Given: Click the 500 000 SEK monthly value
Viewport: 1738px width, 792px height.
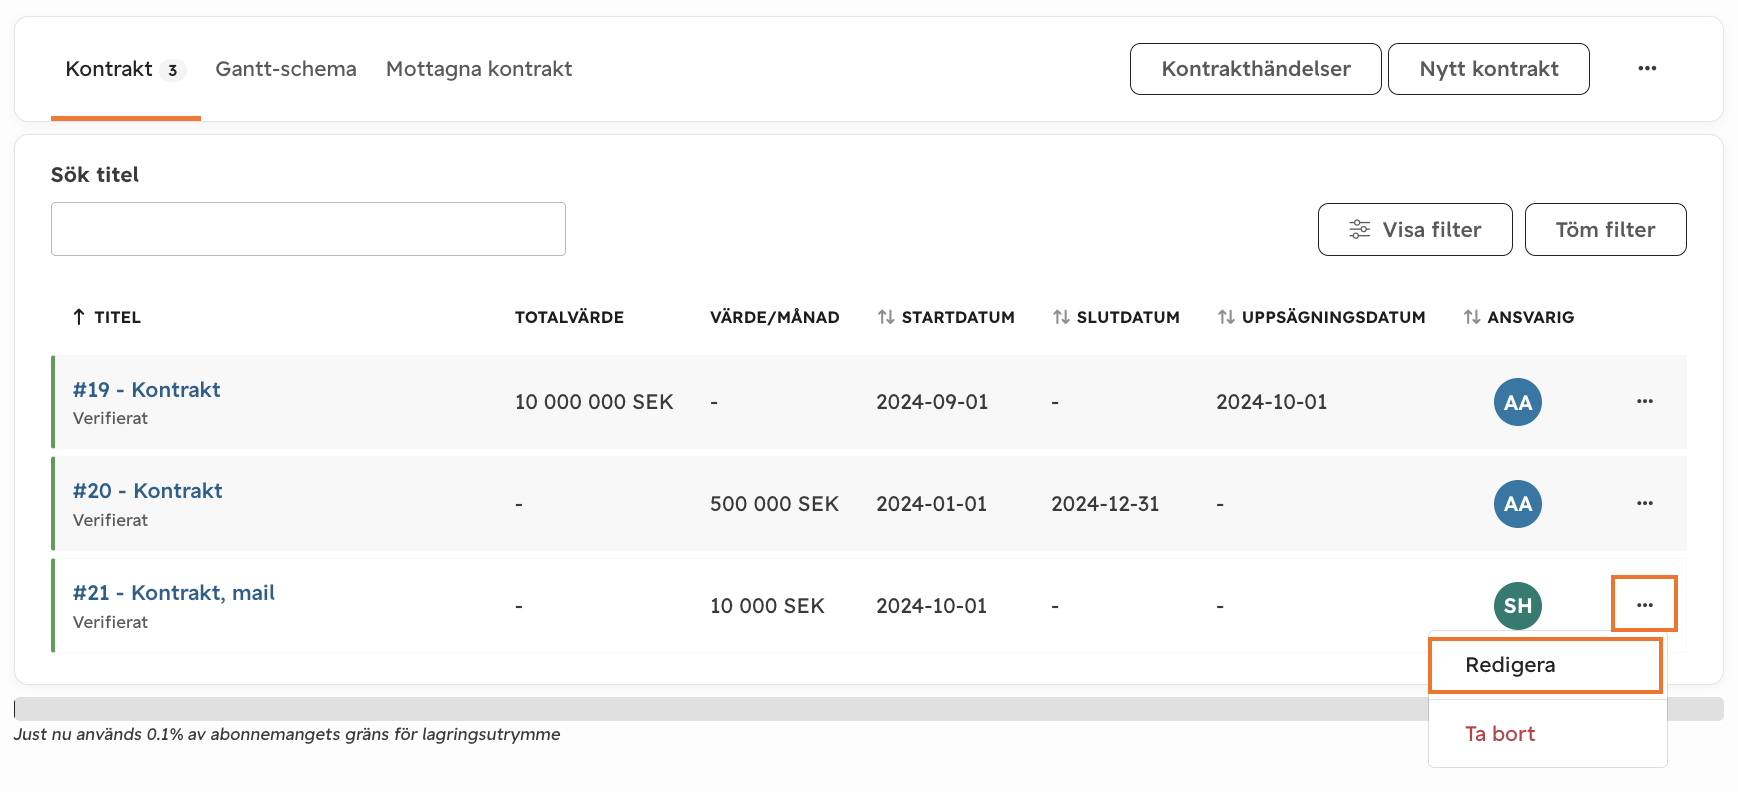Looking at the screenshot, I should coord(774,504).
